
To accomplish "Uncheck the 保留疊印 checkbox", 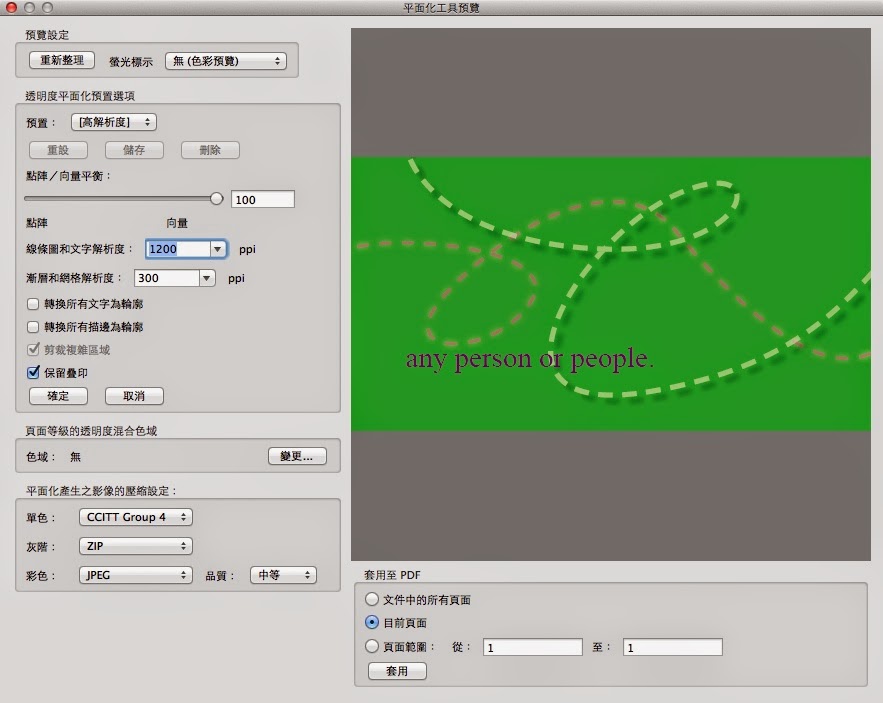I will (33, 373).
